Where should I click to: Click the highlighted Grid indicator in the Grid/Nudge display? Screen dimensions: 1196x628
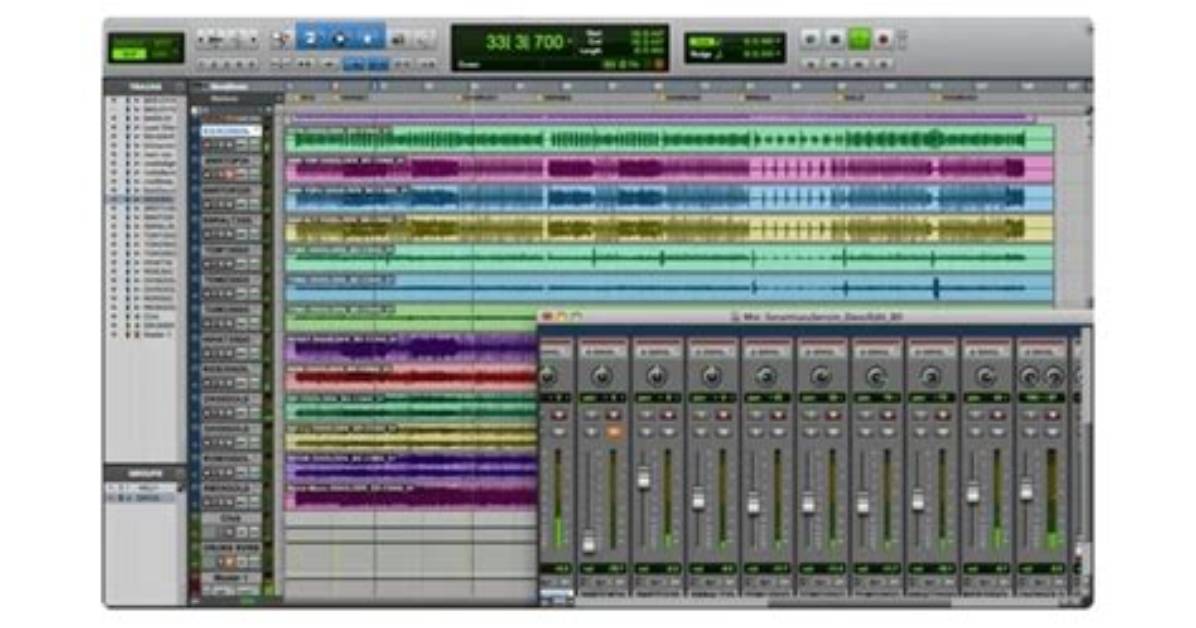[x=702, y=42]
